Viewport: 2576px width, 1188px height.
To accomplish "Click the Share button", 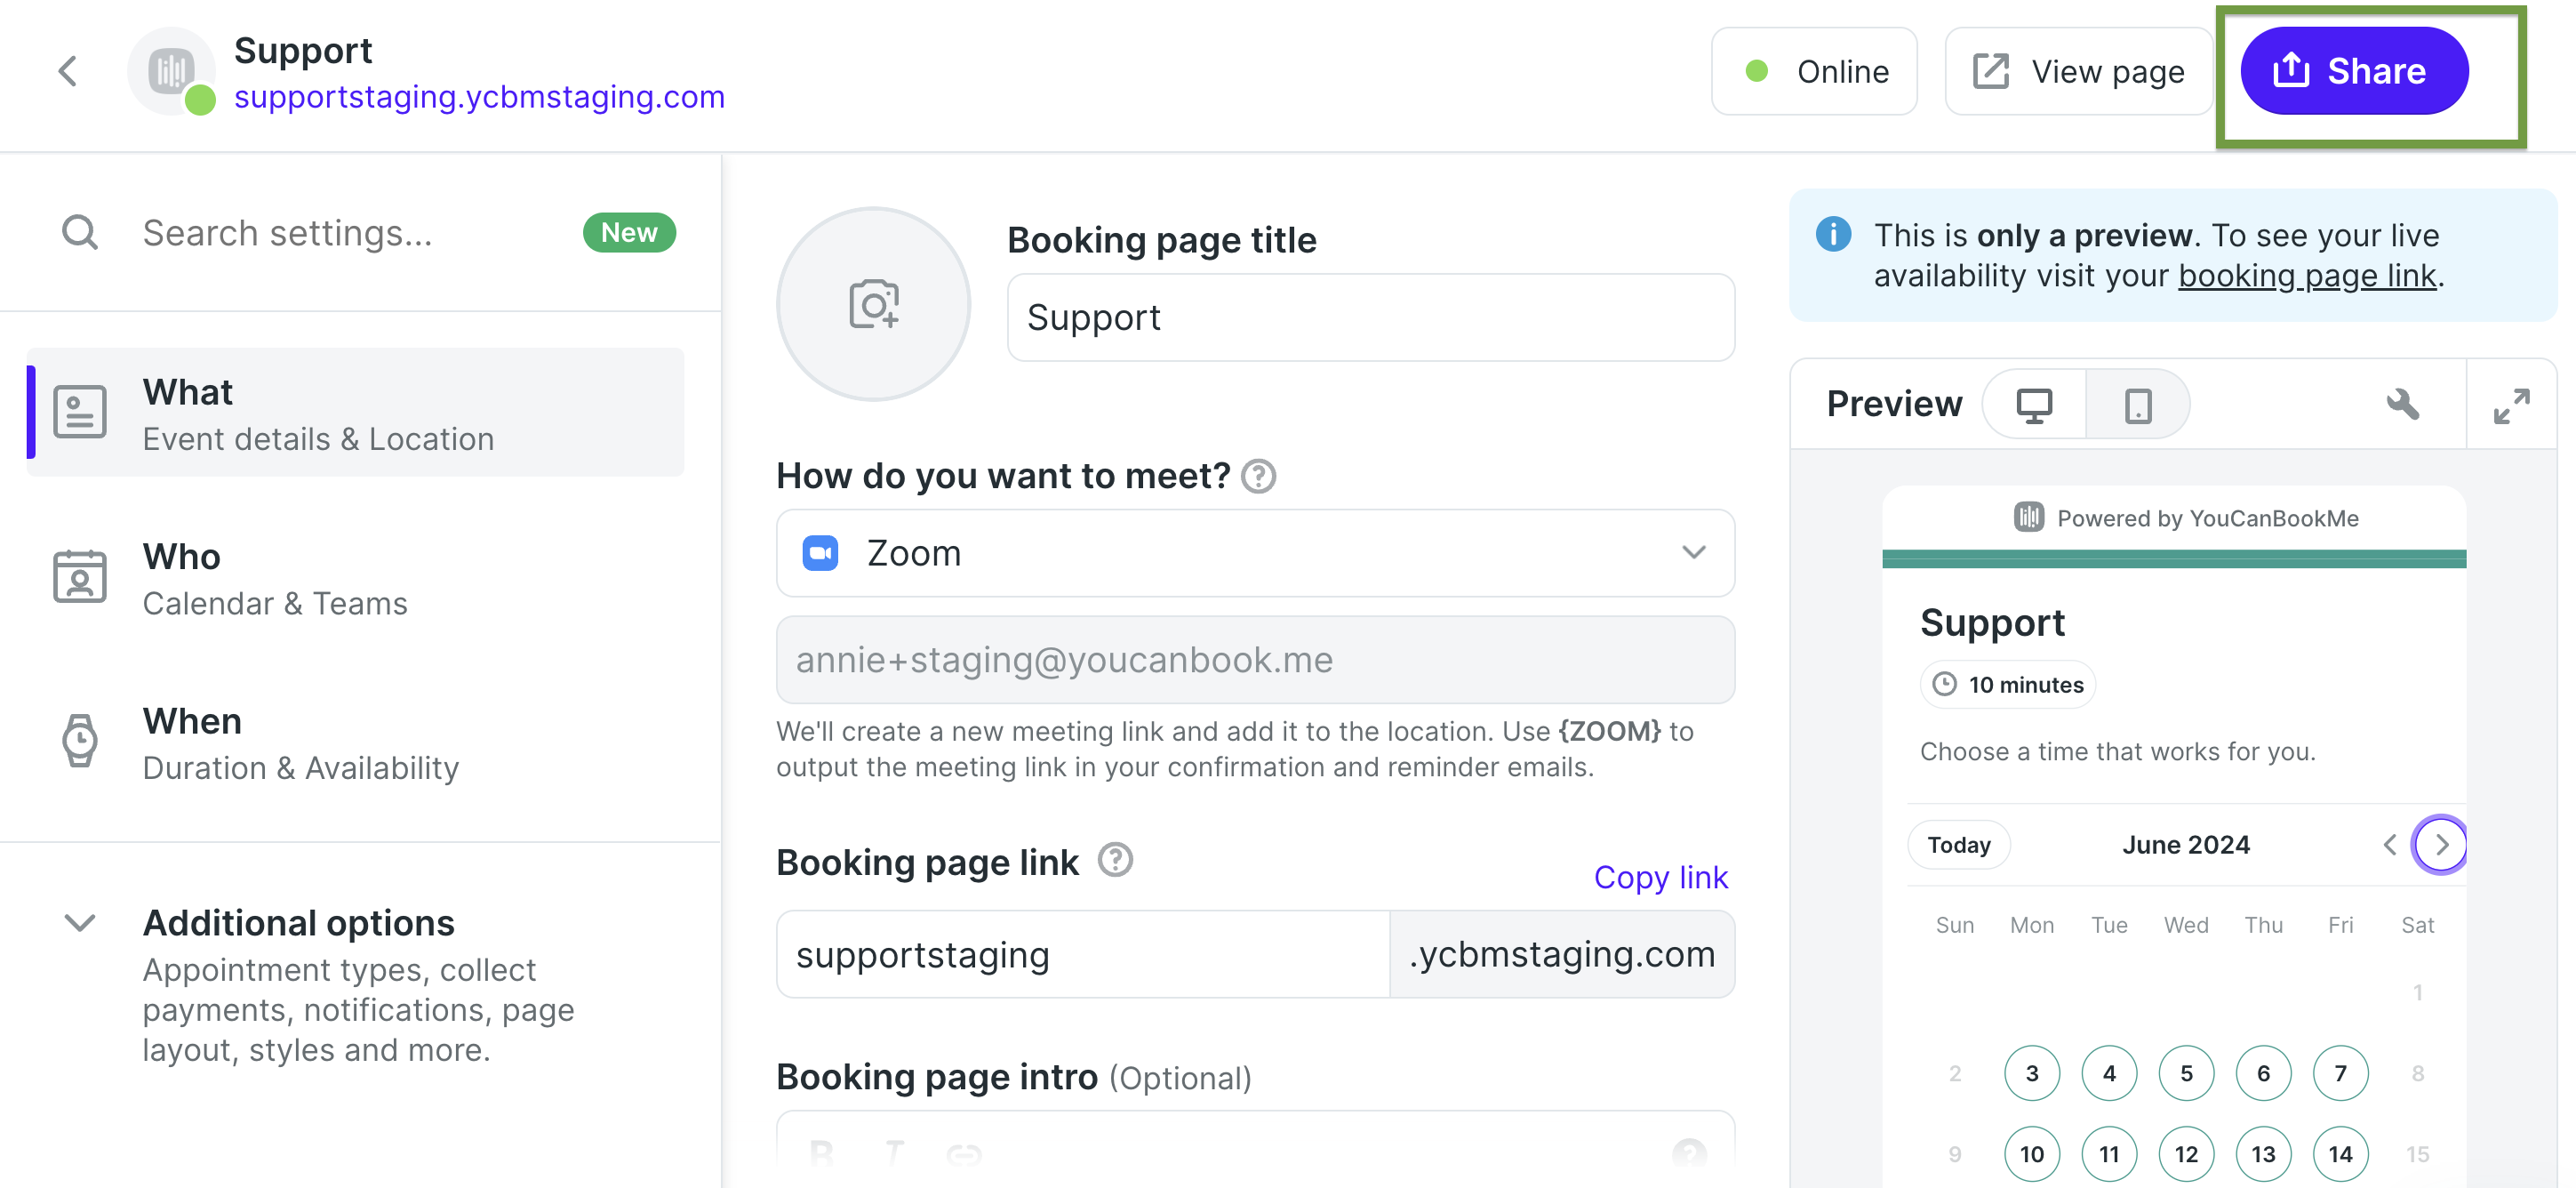I will [x=2353, y=71].
